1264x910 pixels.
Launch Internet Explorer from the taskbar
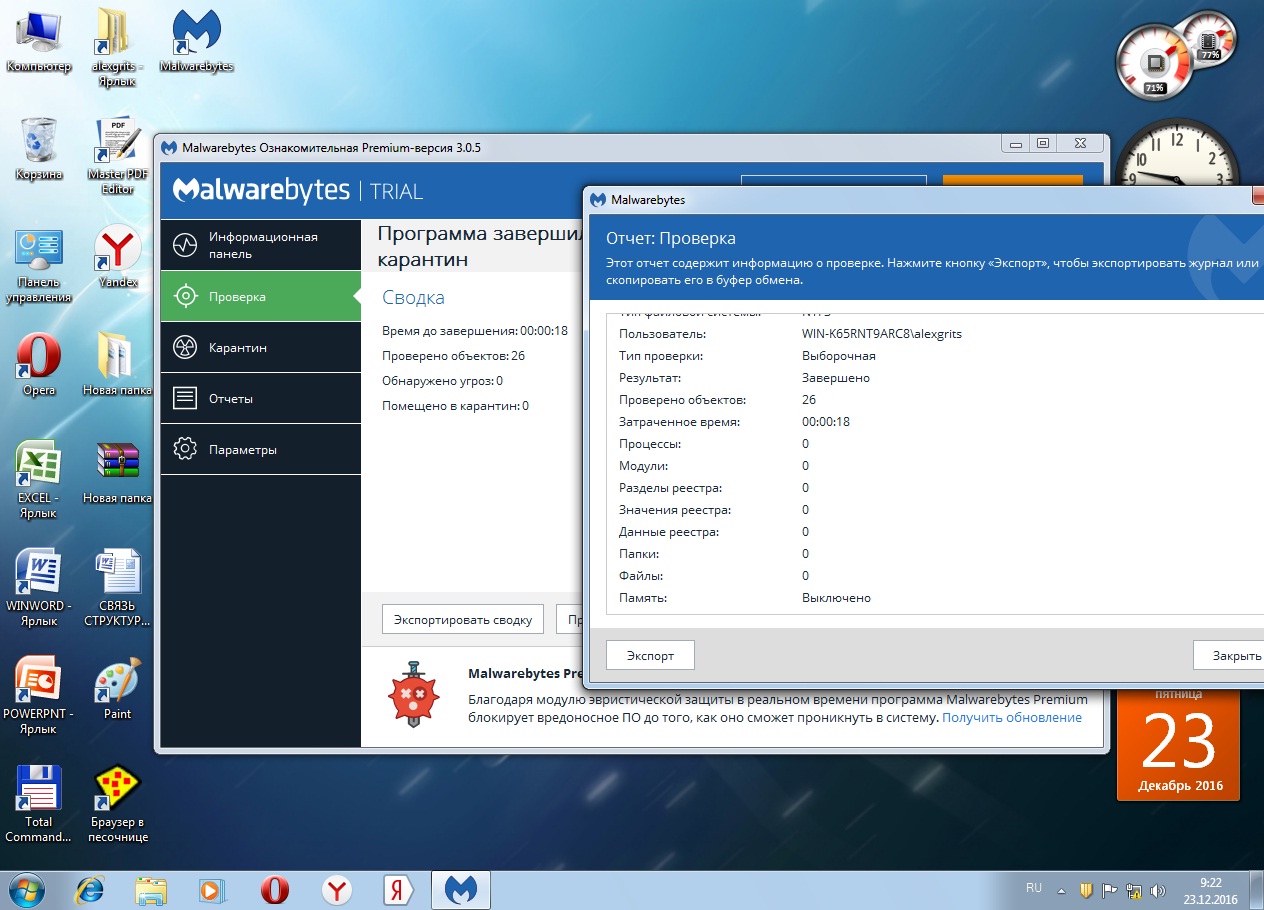point(91,889)
